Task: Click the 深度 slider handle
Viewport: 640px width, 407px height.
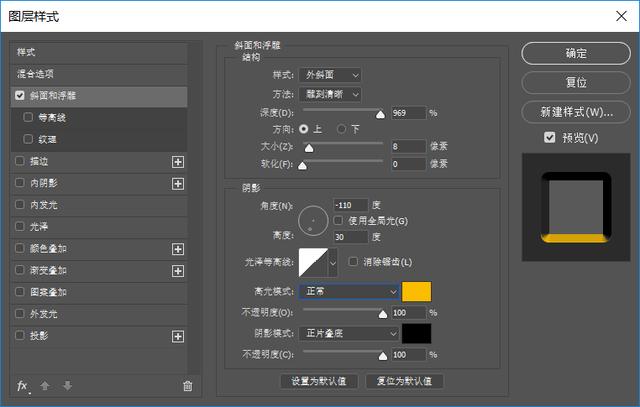Action: click(x=380, y=115)
